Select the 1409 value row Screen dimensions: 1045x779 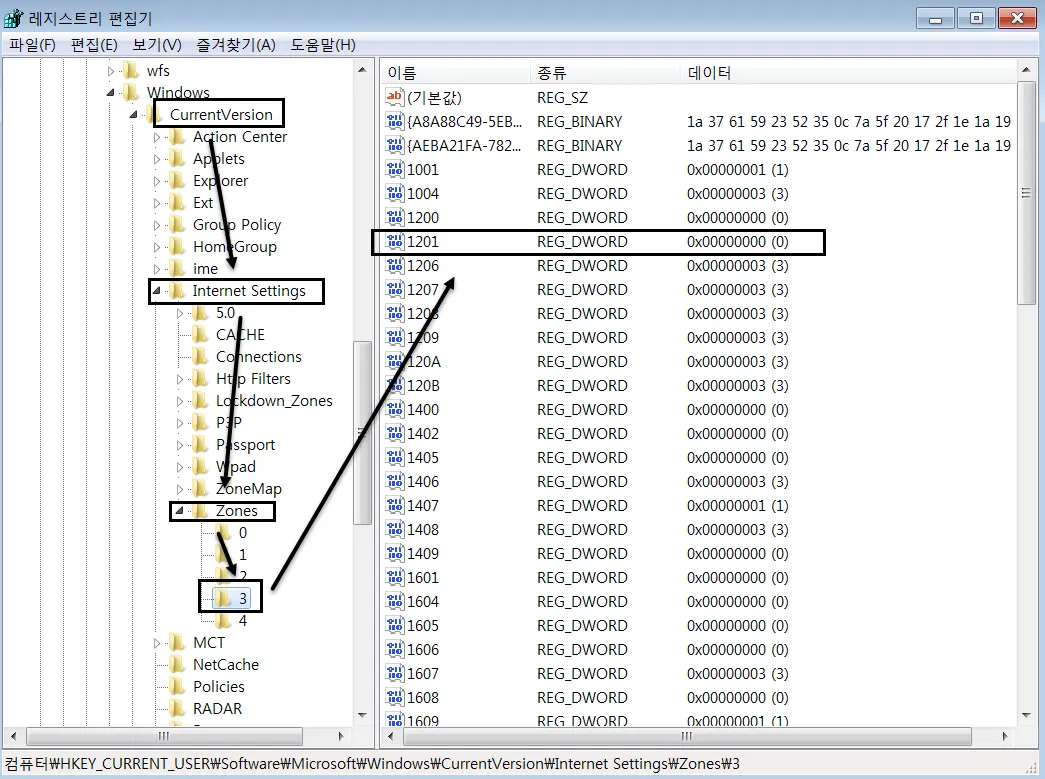coord(699,553)
